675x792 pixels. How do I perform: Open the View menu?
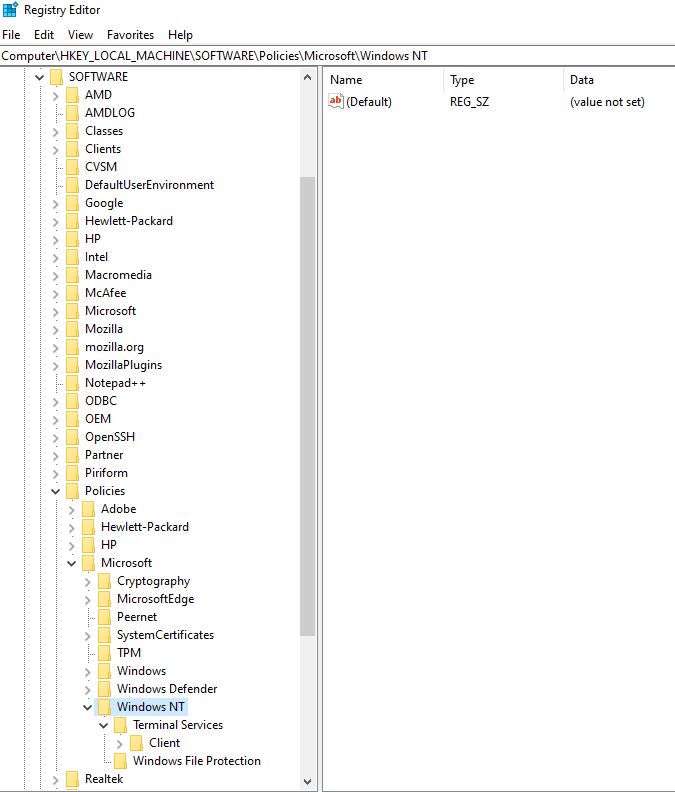[x=80, y=35]
